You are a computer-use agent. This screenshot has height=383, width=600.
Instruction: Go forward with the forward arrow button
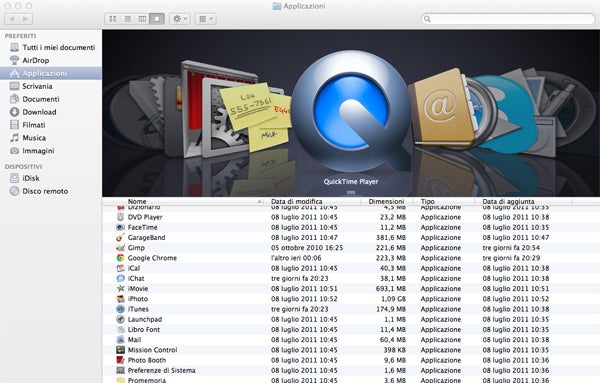(x=26, y=19)
